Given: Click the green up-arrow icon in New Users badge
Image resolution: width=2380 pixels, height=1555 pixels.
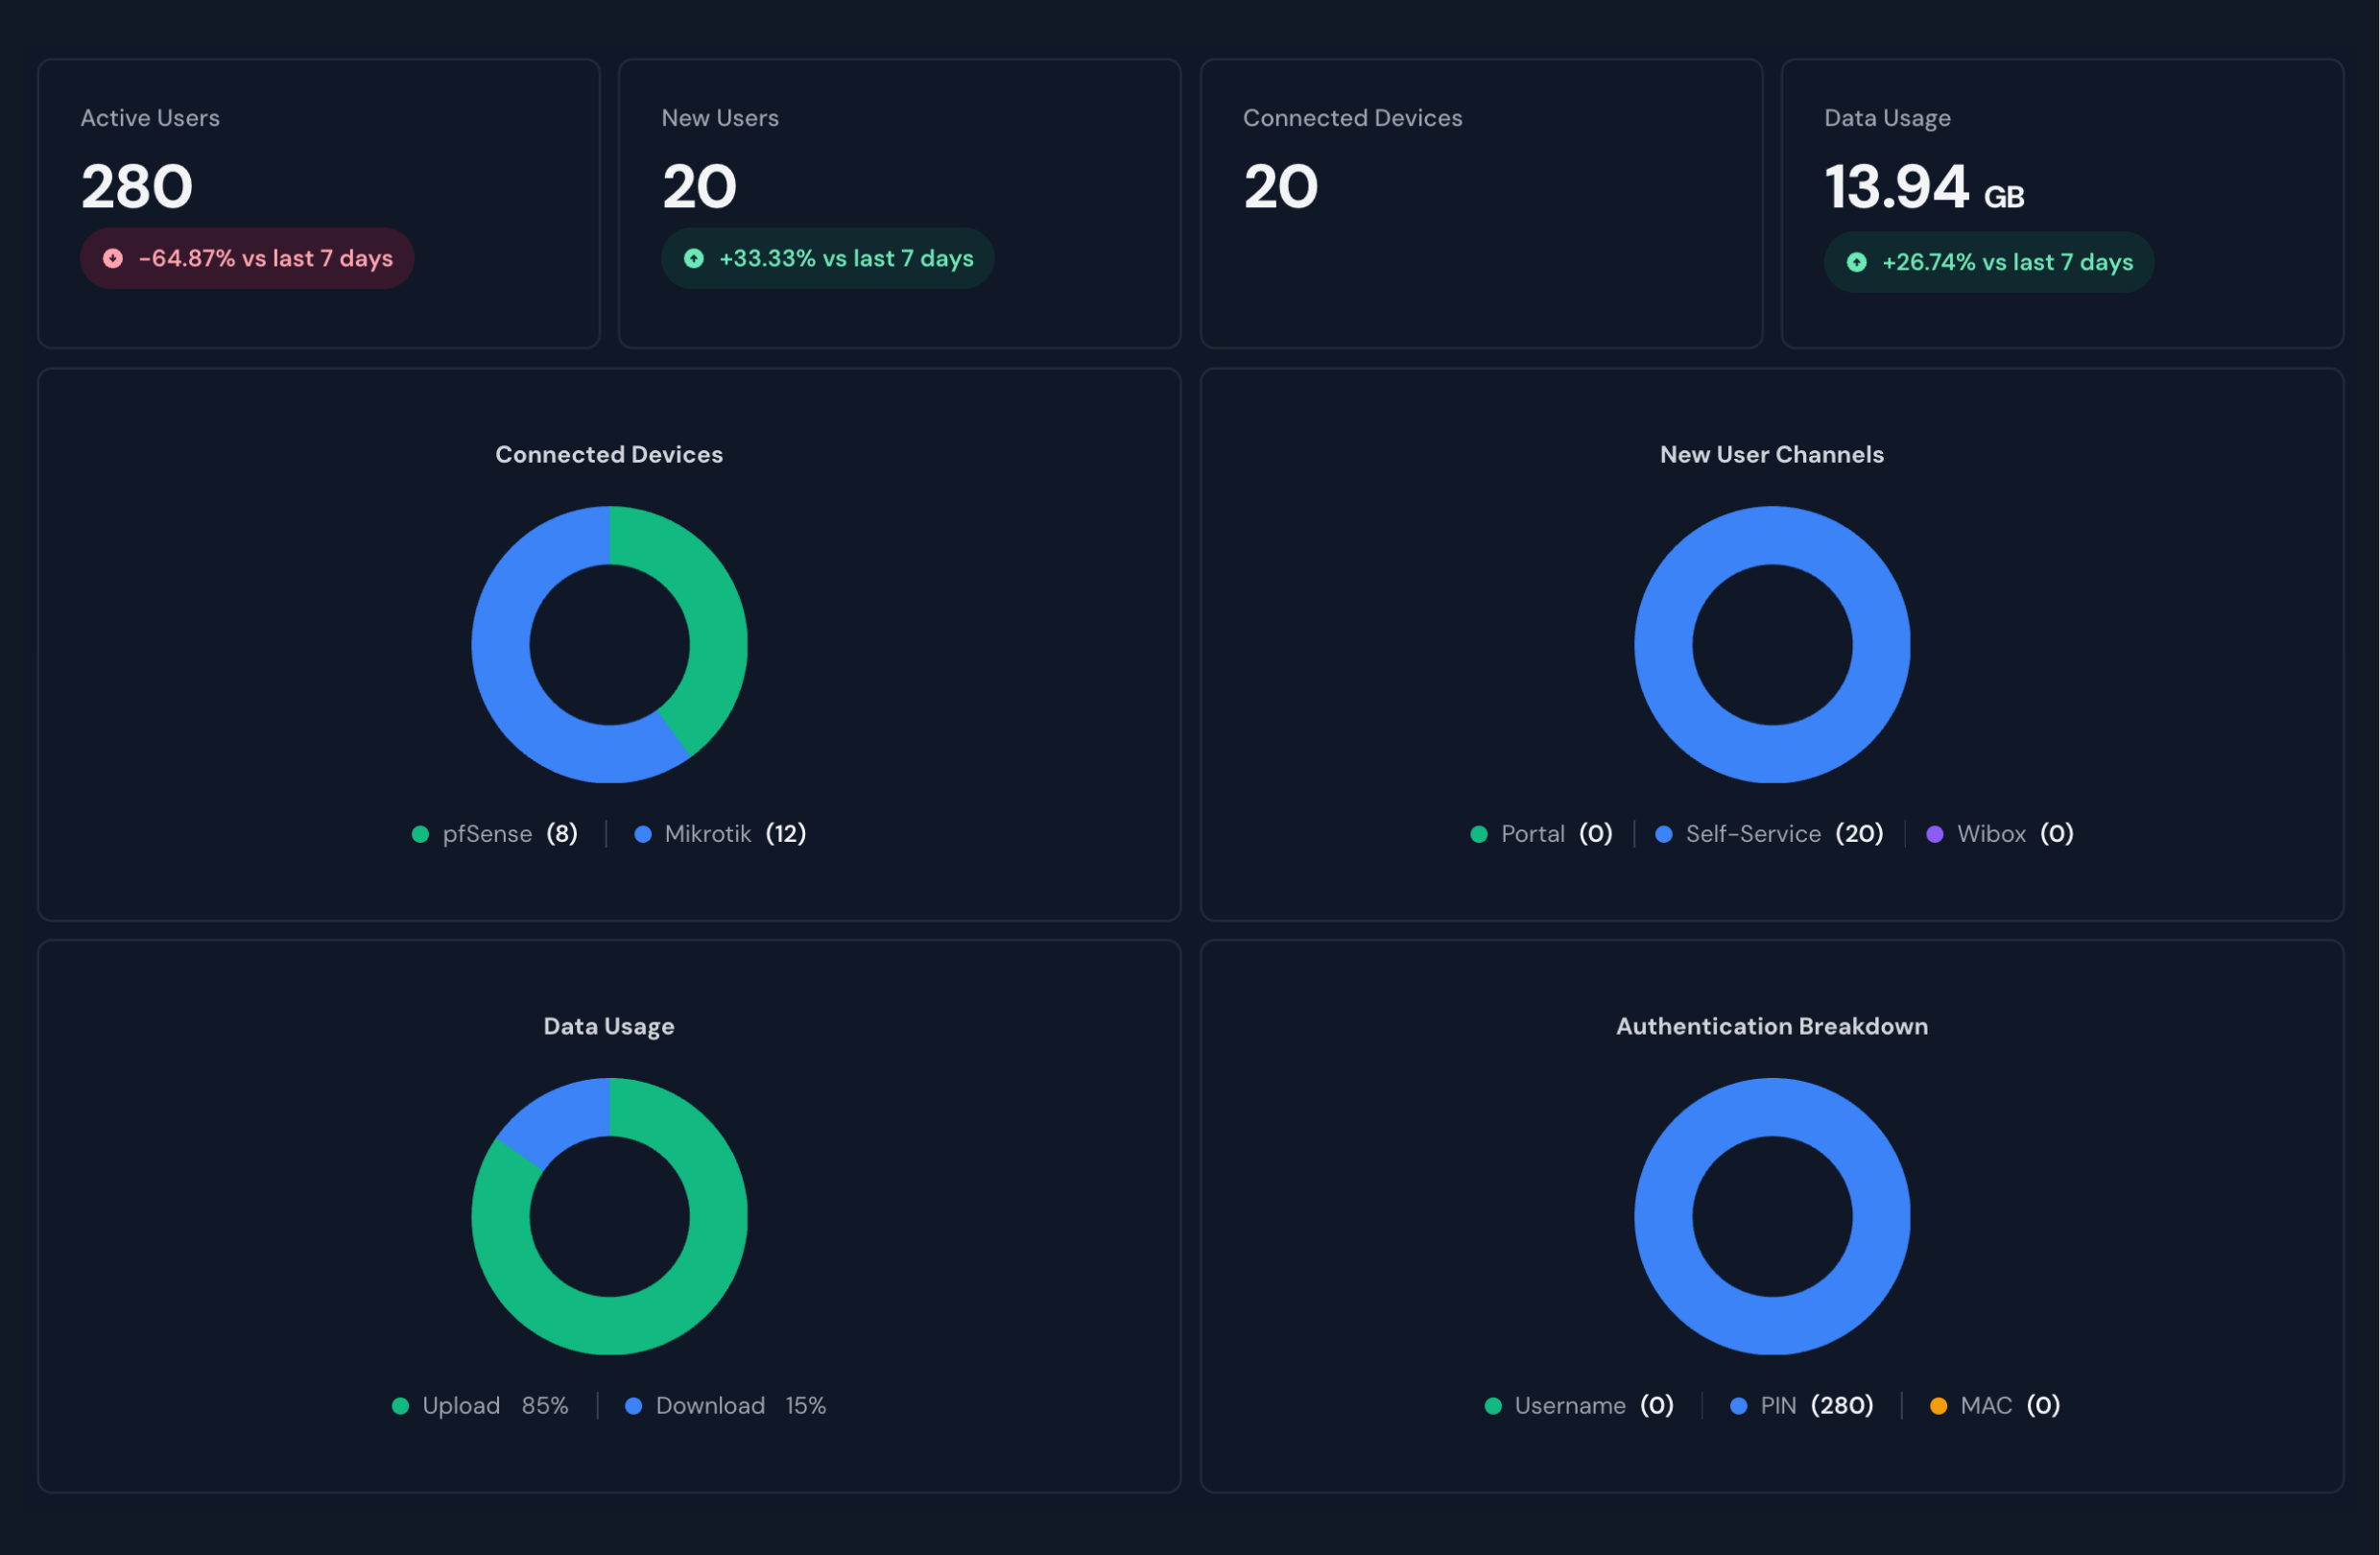Looking at the screenshot, I should 693,259.
